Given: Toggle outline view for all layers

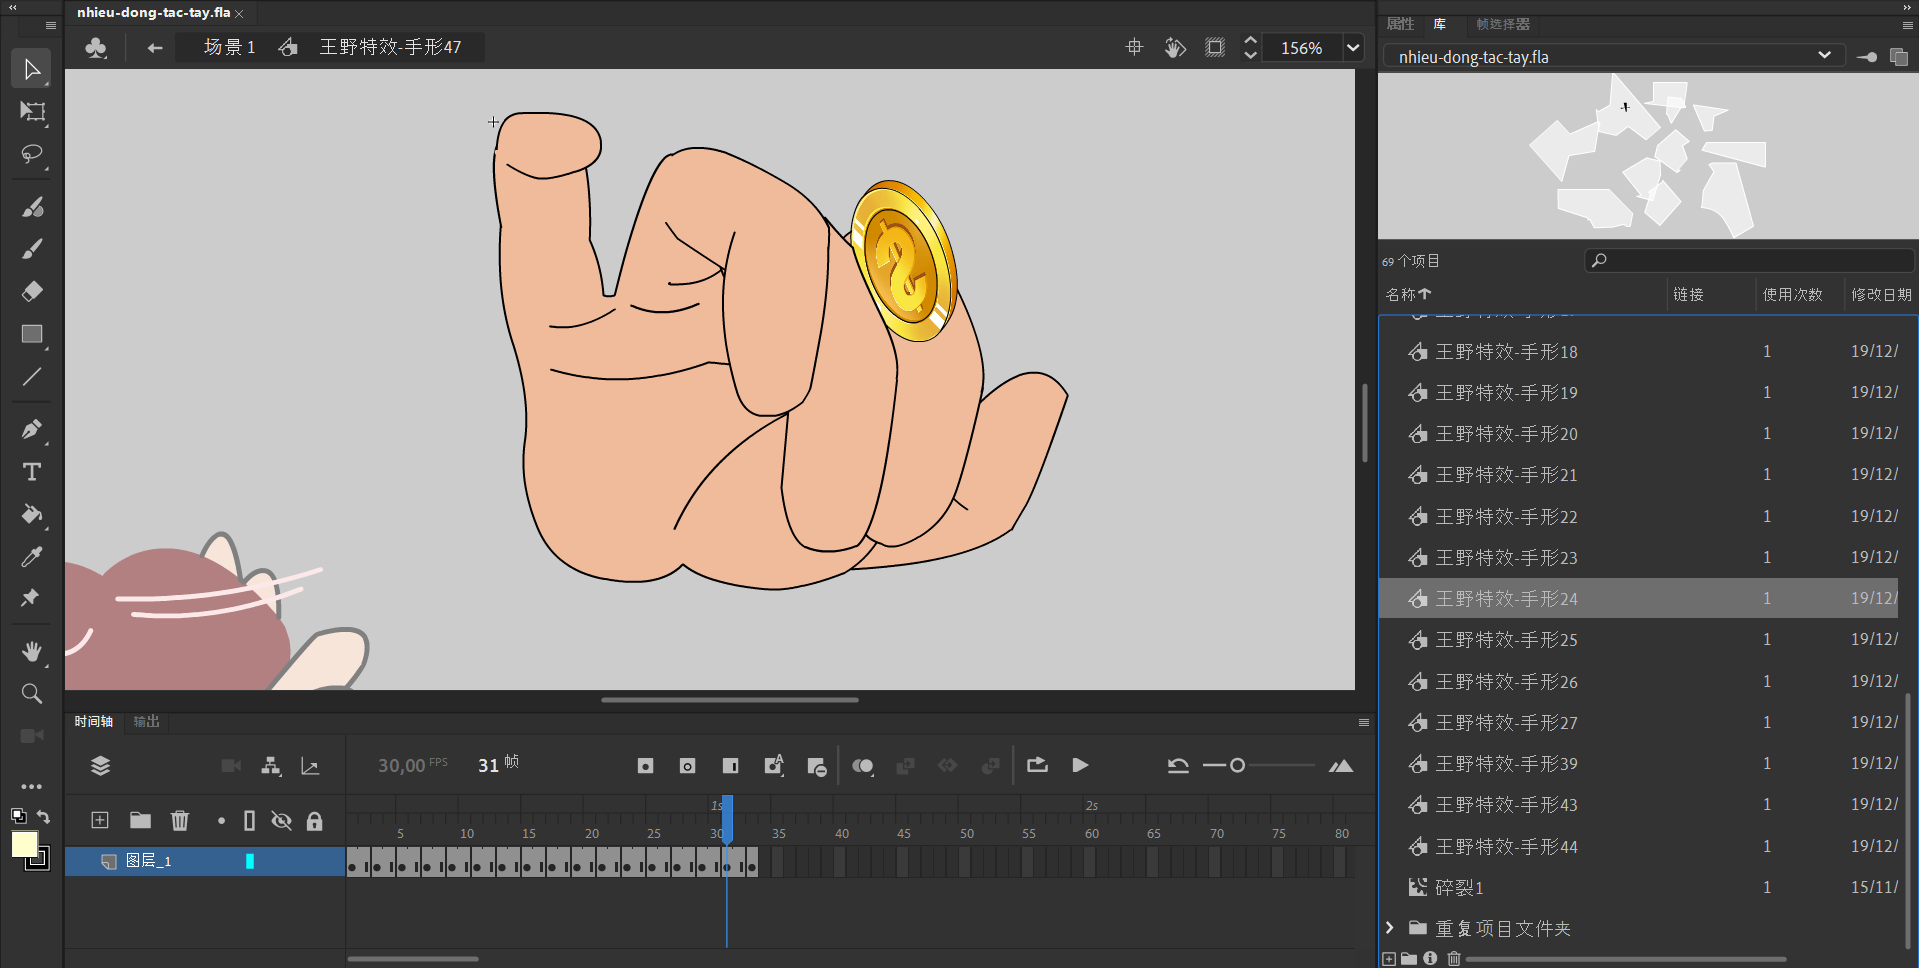Looking at the screenshot, I should click(249, 821).
